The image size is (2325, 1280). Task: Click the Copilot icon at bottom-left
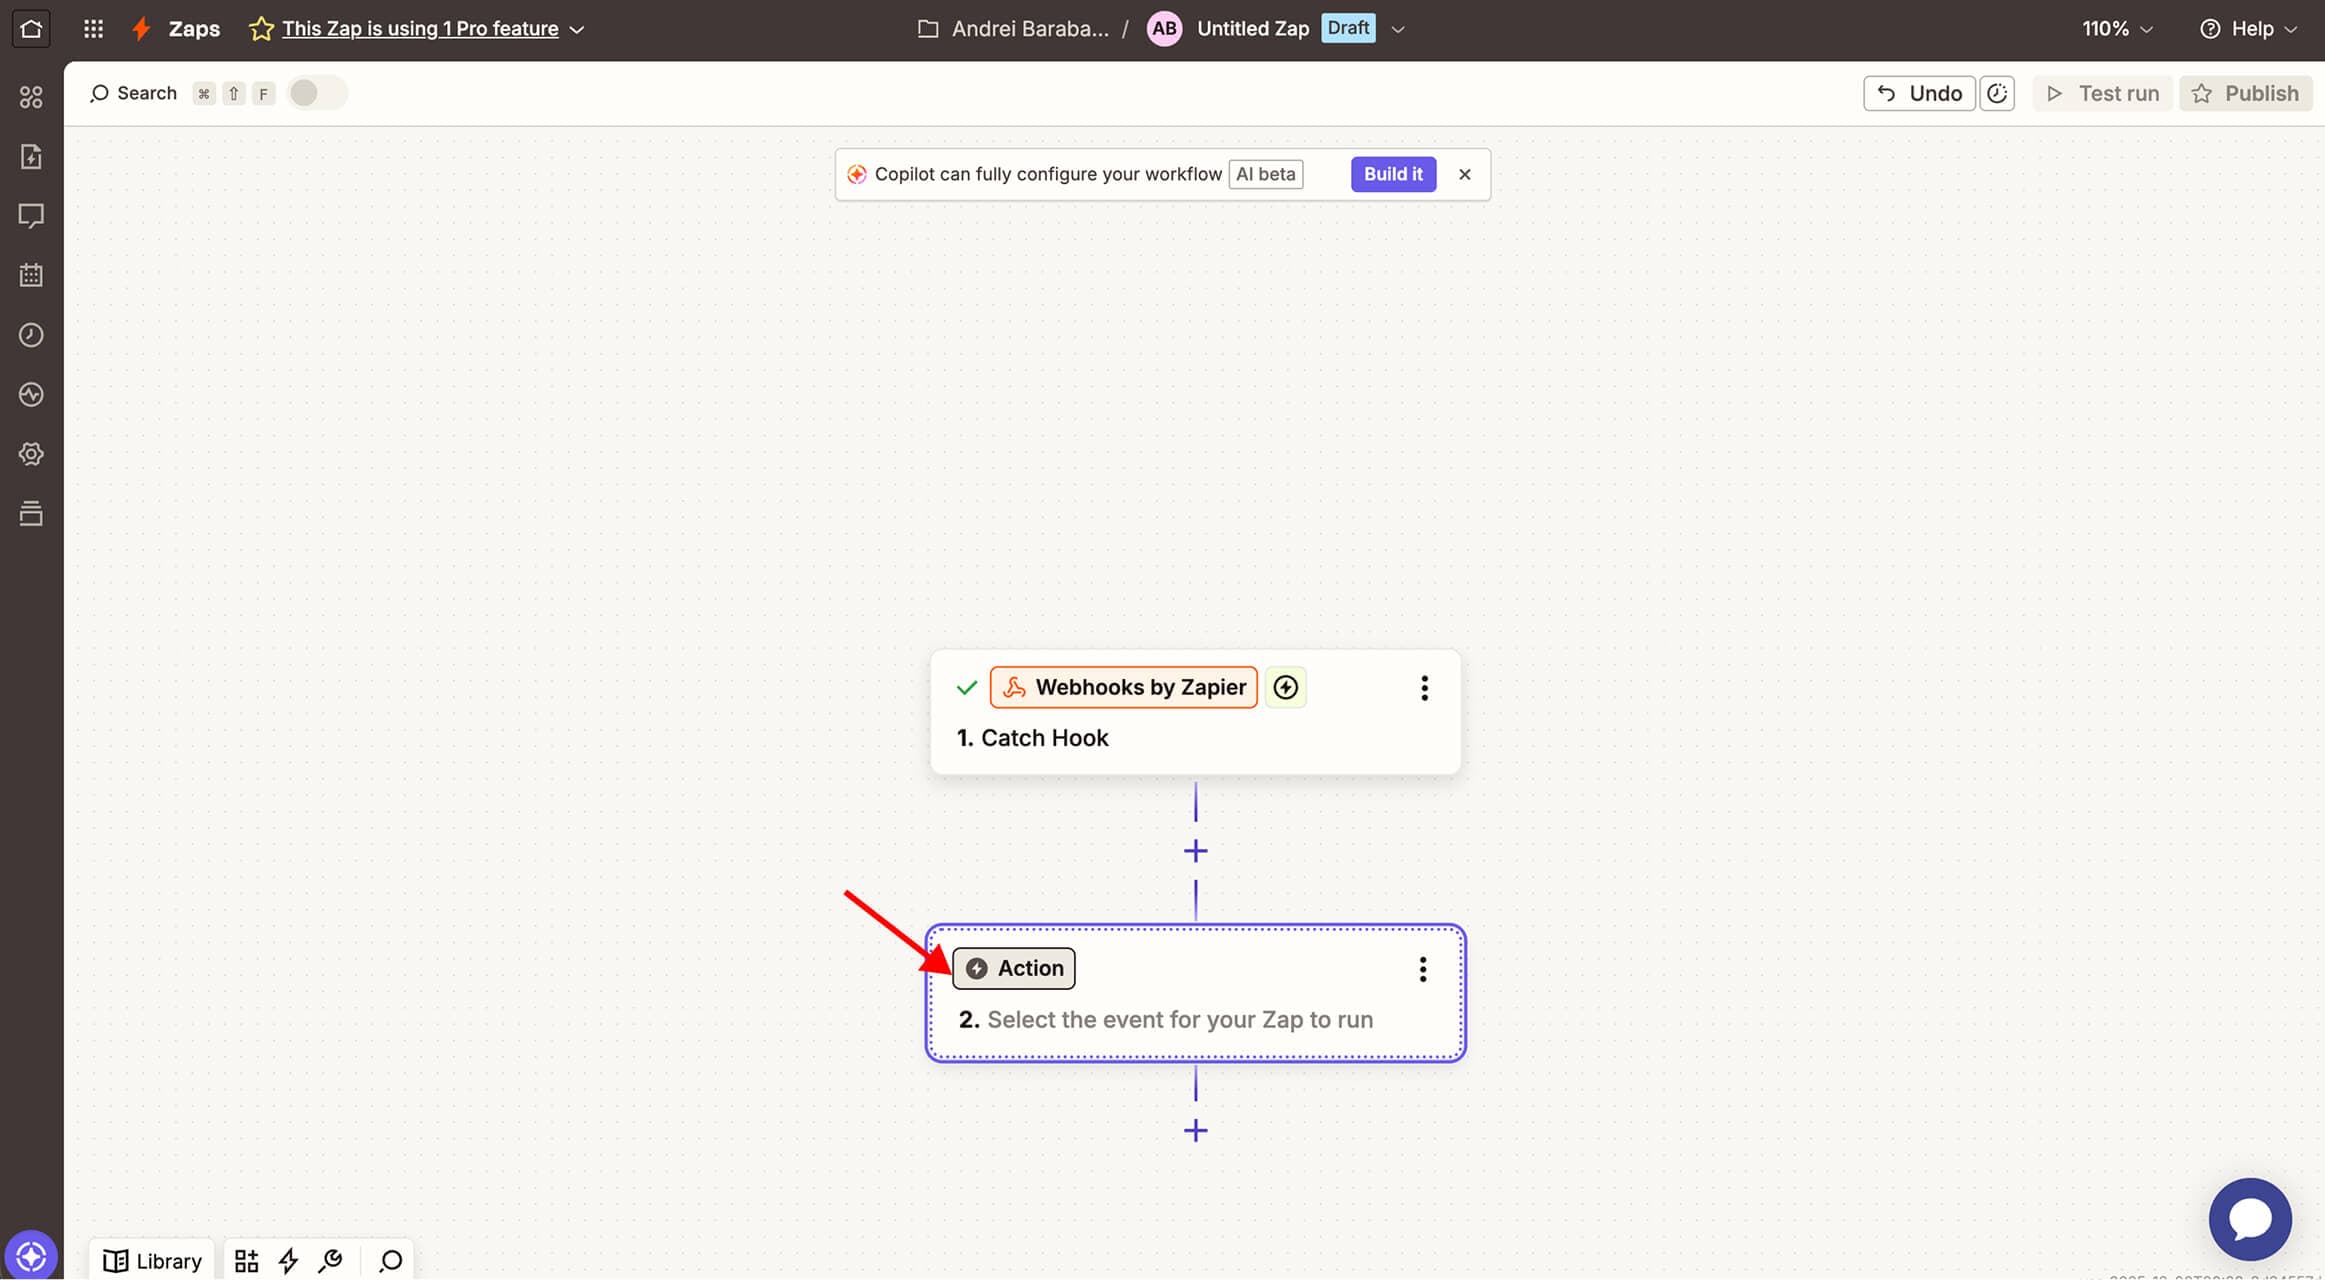[31, 1255]
